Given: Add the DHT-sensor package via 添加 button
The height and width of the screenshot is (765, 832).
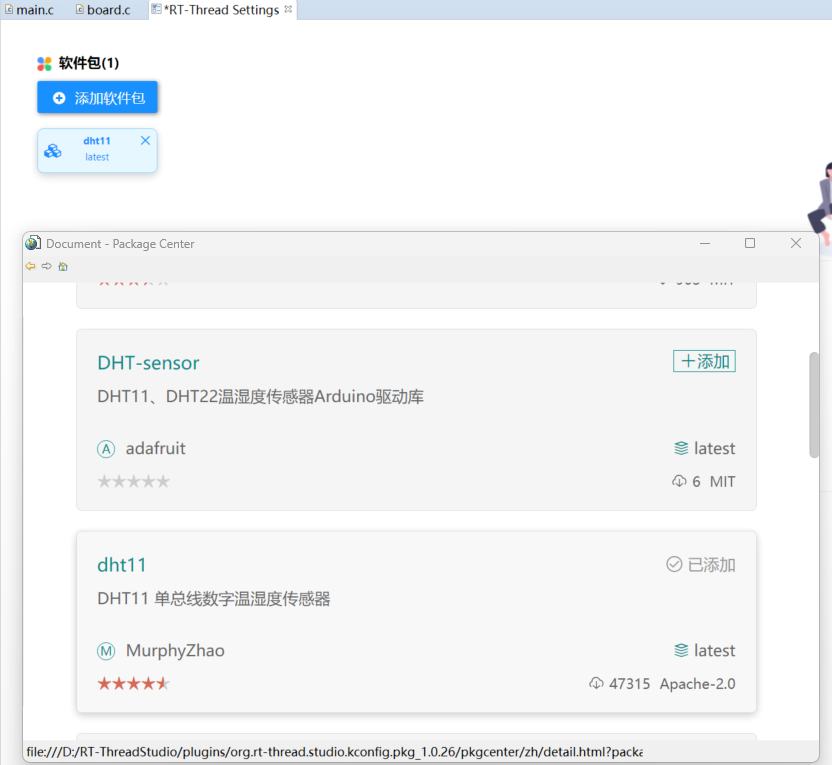Looking at the screenshot, I should [x=704, y=361].
